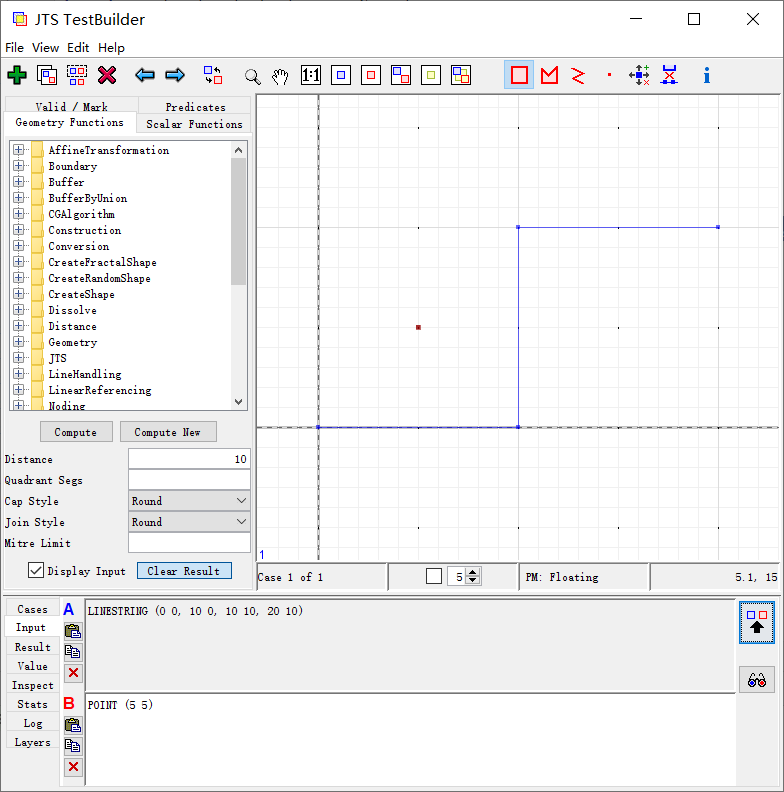This screenshot has width=784, height=792.
Task: Click the Distance input field
Action: tap(189, 459)
